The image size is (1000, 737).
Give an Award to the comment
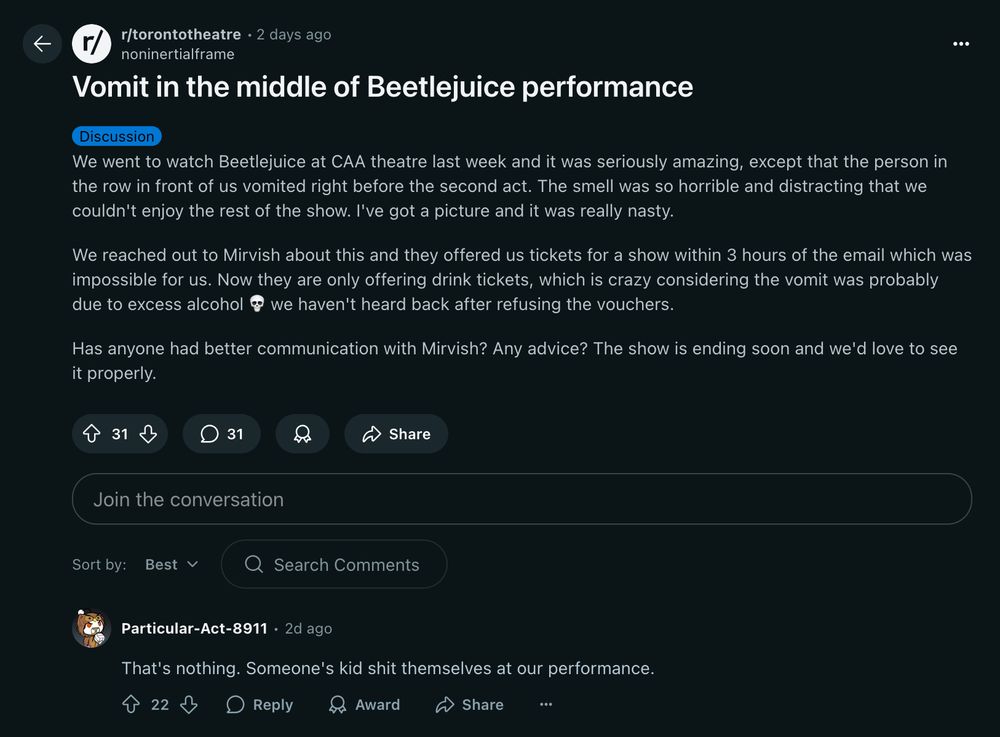click(x=364, y=705)
